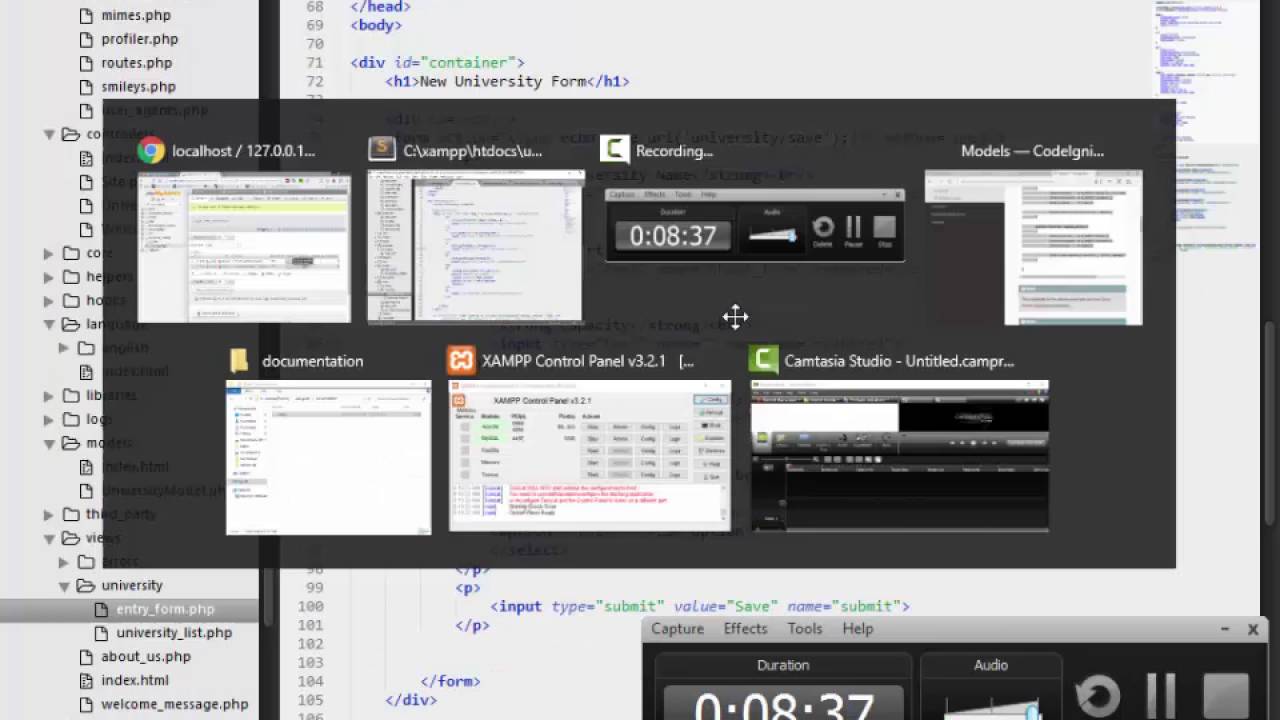Click the XAMPP icon in the window switcher

[461, 360]
